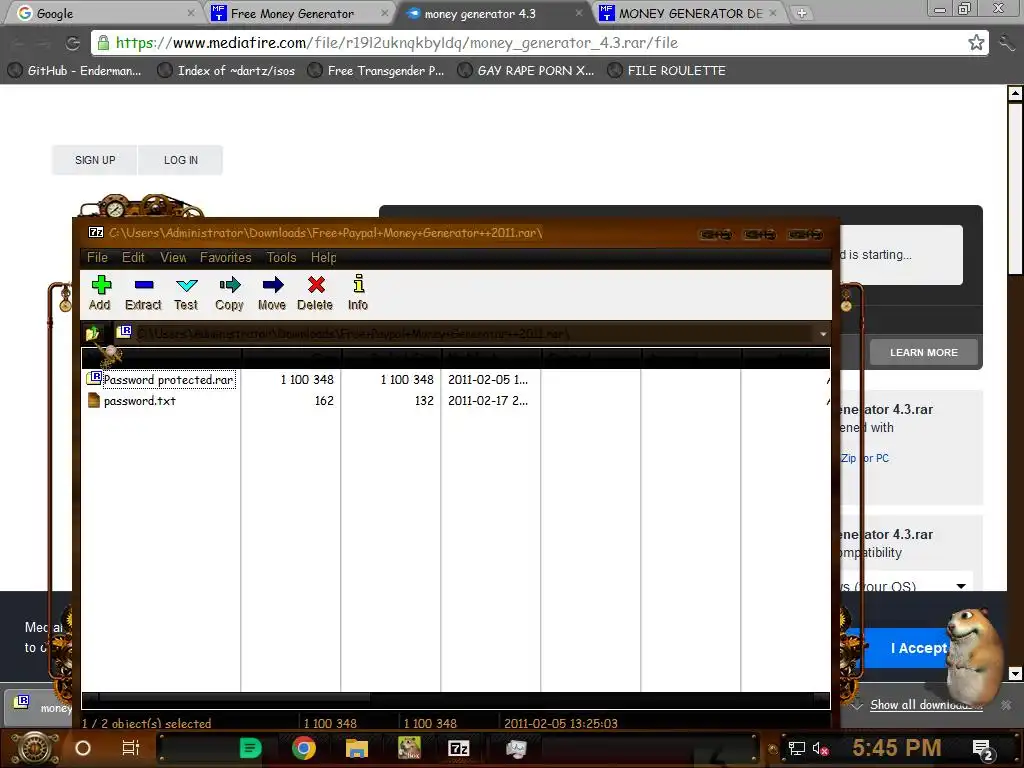Open the Tools menu in 7-Zip
Screen dimensions: 1024x768
281,257
